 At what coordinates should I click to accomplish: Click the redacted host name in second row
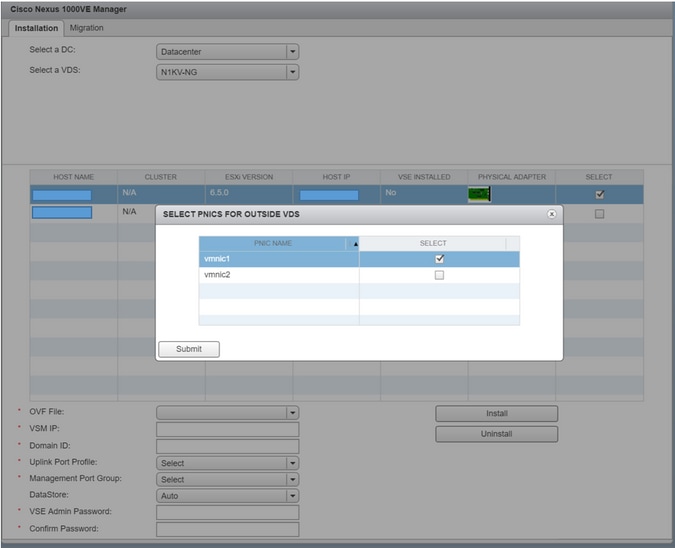point(62,213)
